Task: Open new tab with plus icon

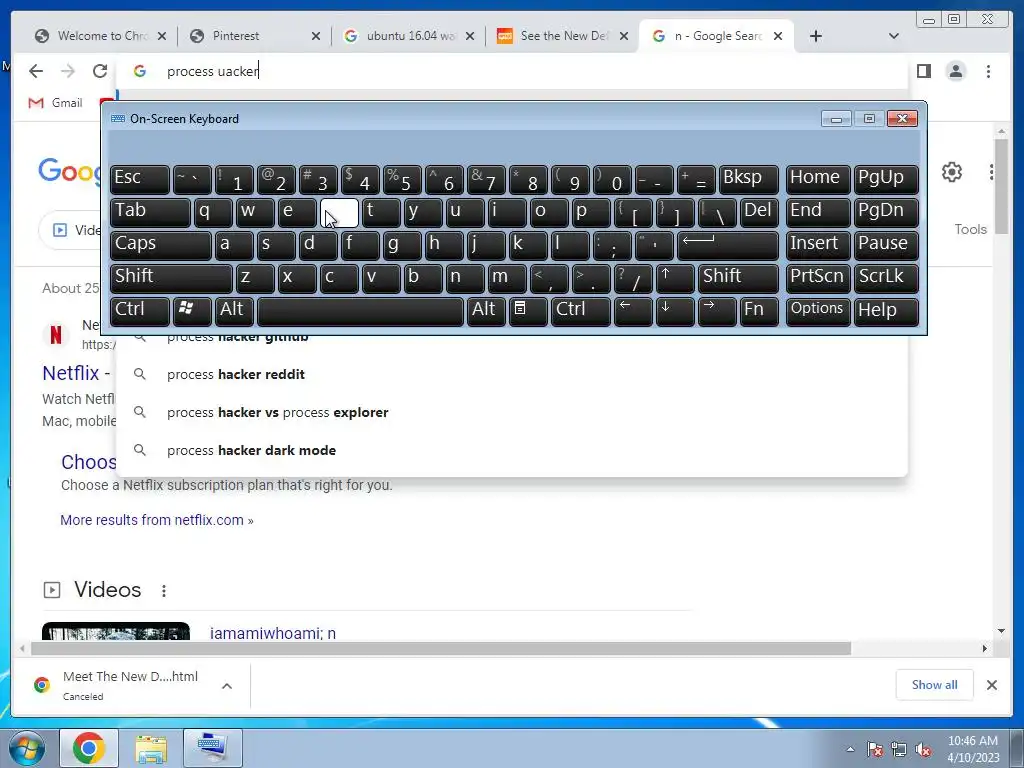Action: [816, 36]
